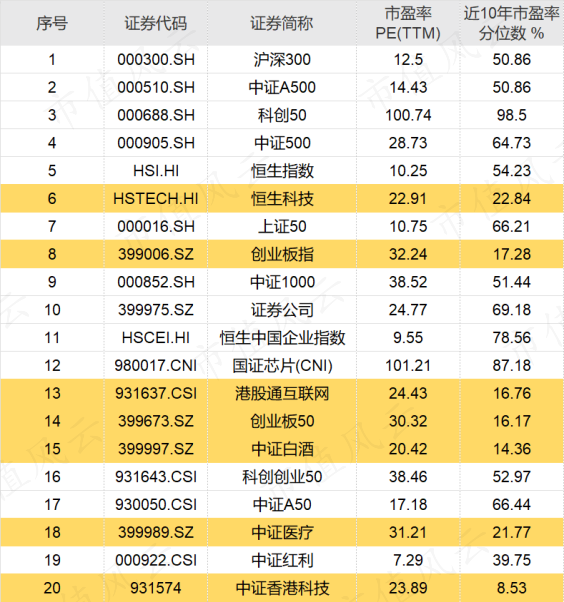Select the 中证香港科技 name cell

click(x=282, y=588)
